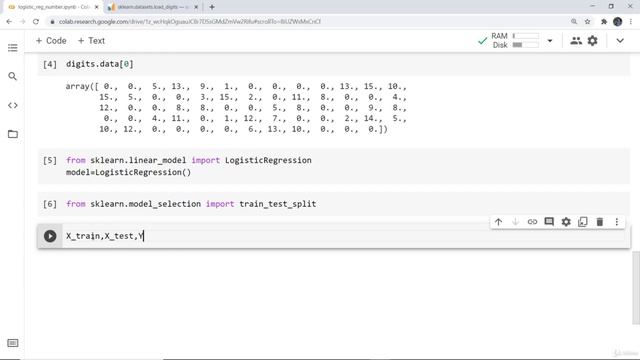The height and width of the screenshot is (360, 640).
Task: Open find and replace search icon
Action: tap(13, 76)
